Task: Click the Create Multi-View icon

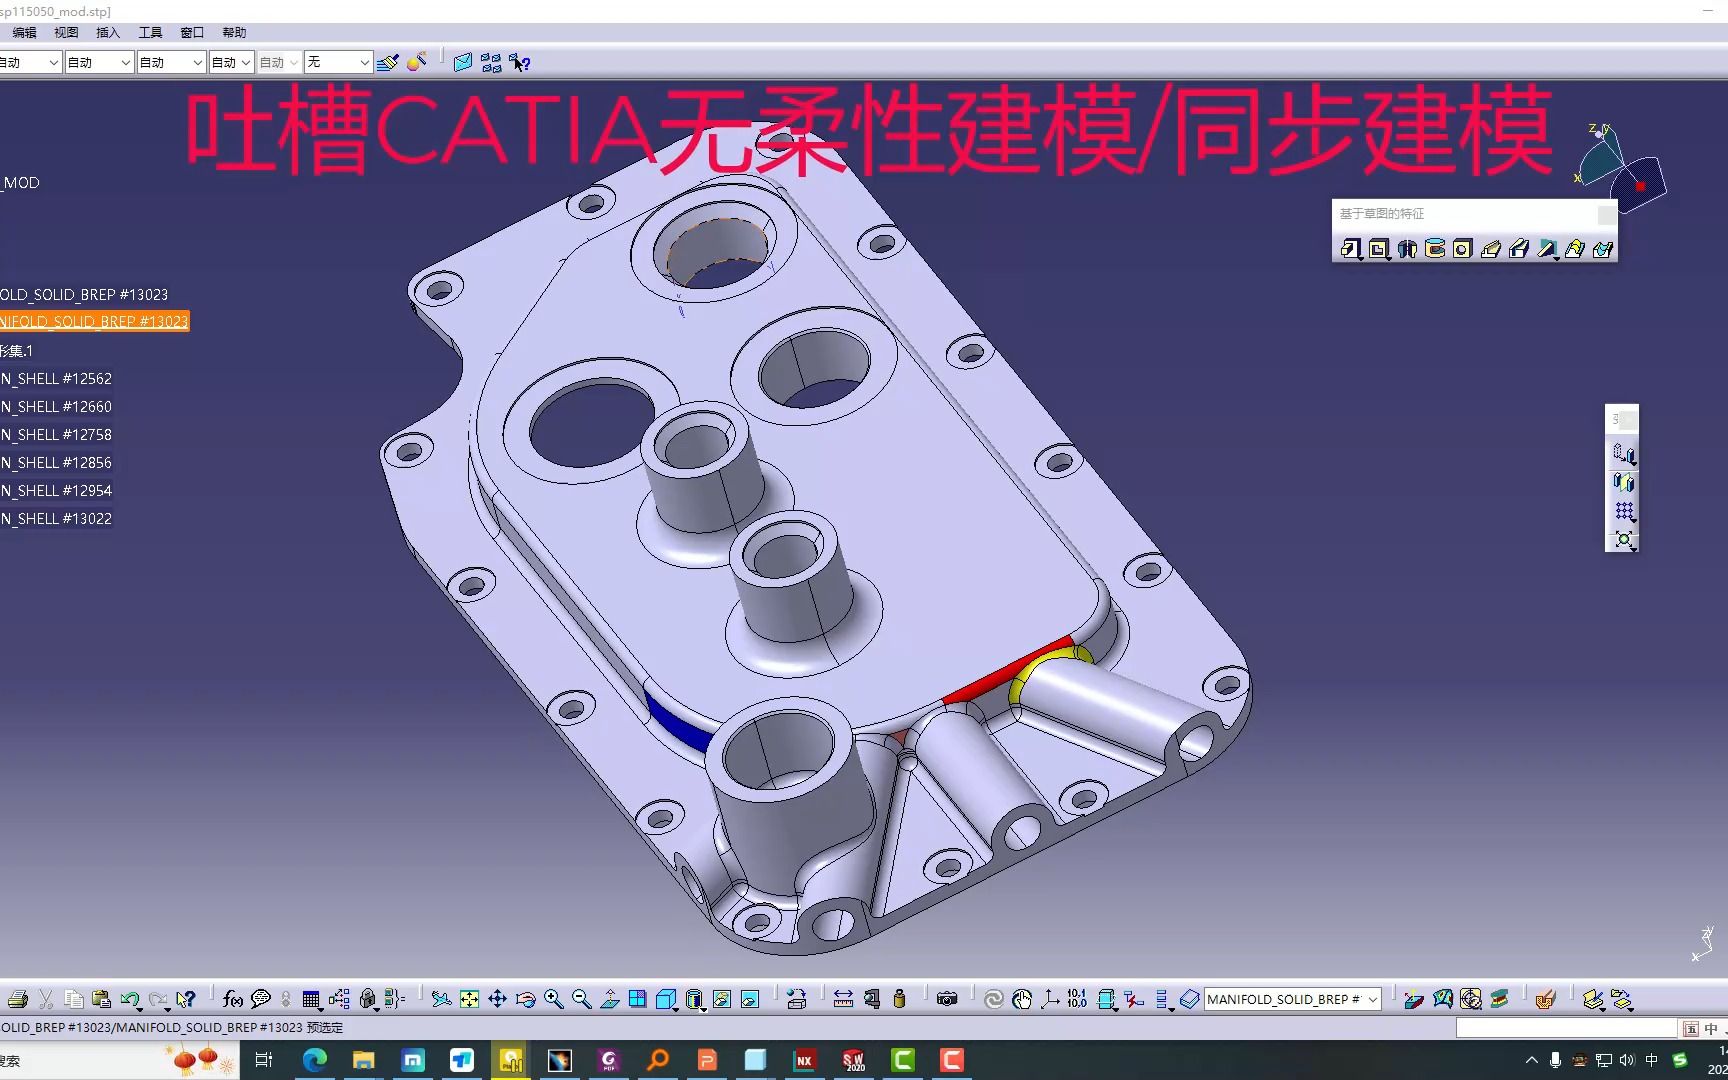Action: coord(637,999)
